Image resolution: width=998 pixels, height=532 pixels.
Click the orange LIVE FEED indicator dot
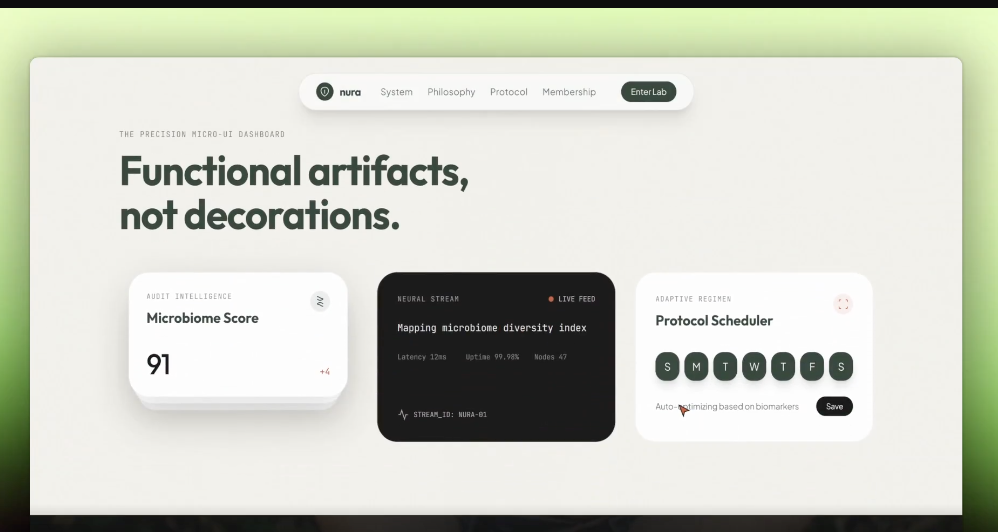coord(551,299)
